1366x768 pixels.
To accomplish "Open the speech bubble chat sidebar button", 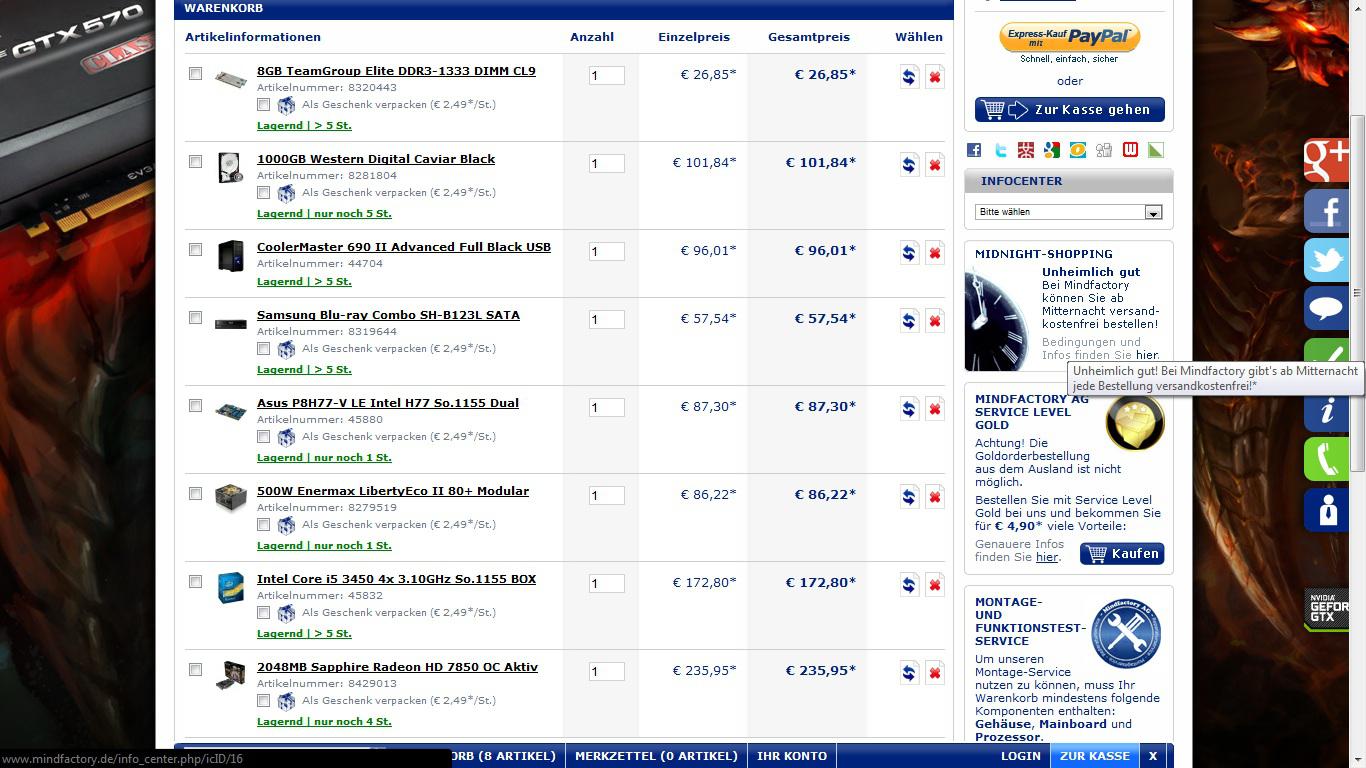I will 1327,308.
